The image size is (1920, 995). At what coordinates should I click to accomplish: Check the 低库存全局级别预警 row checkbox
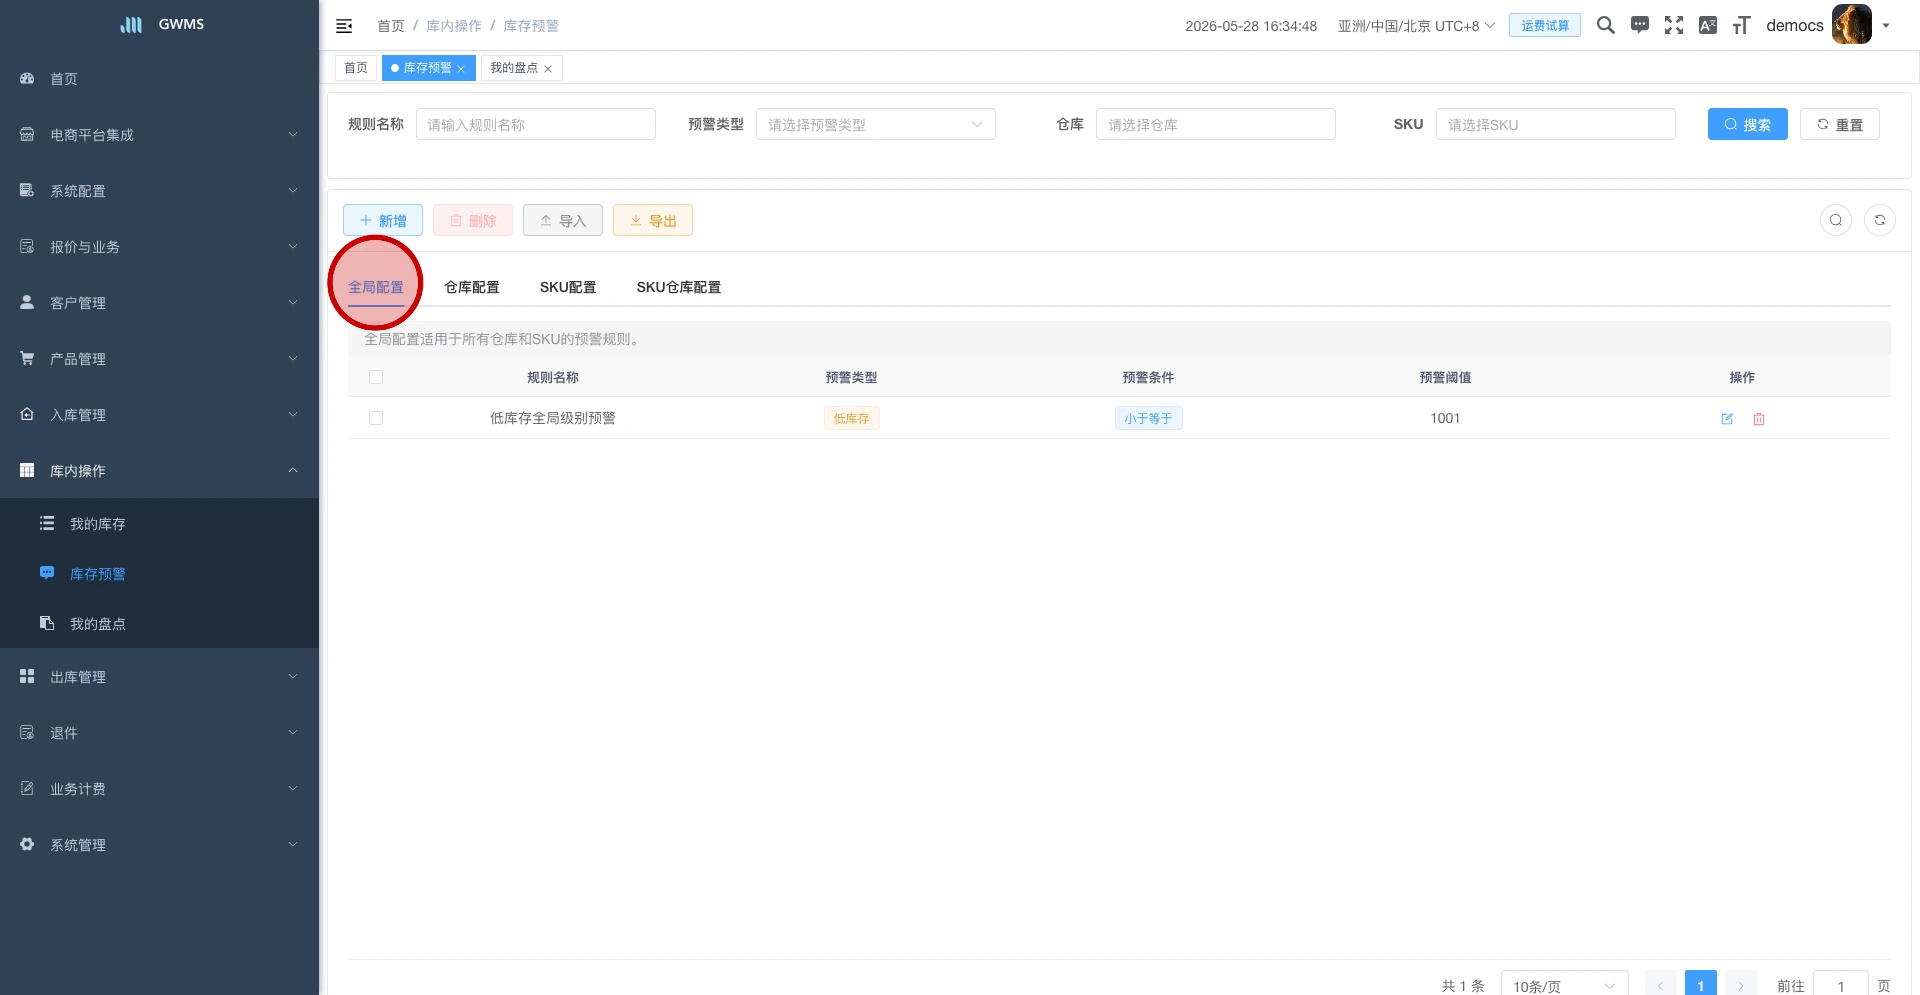(x=376, y=418)
